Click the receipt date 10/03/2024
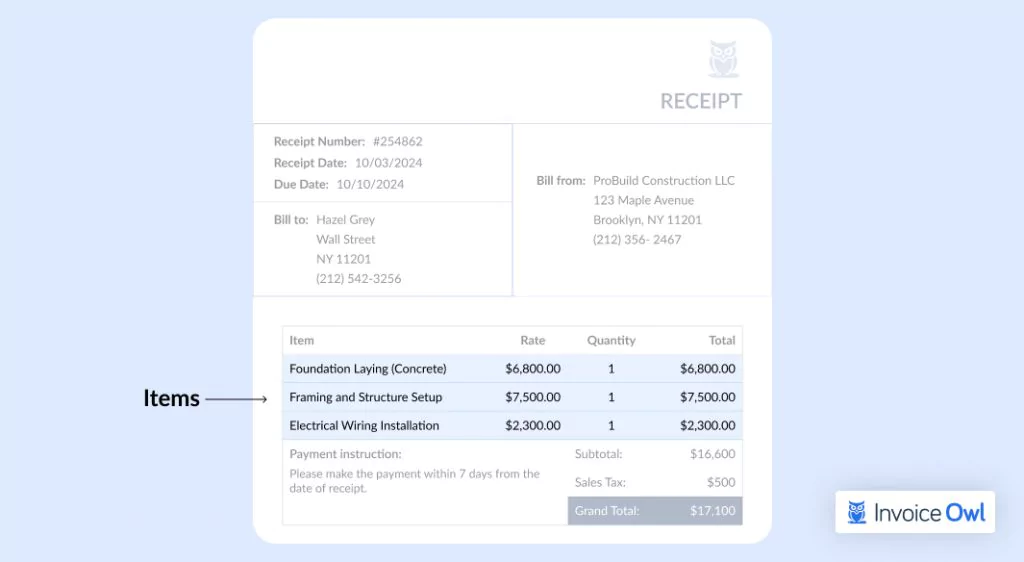The height and width of the screenshot is (562, 1024). 389,163
